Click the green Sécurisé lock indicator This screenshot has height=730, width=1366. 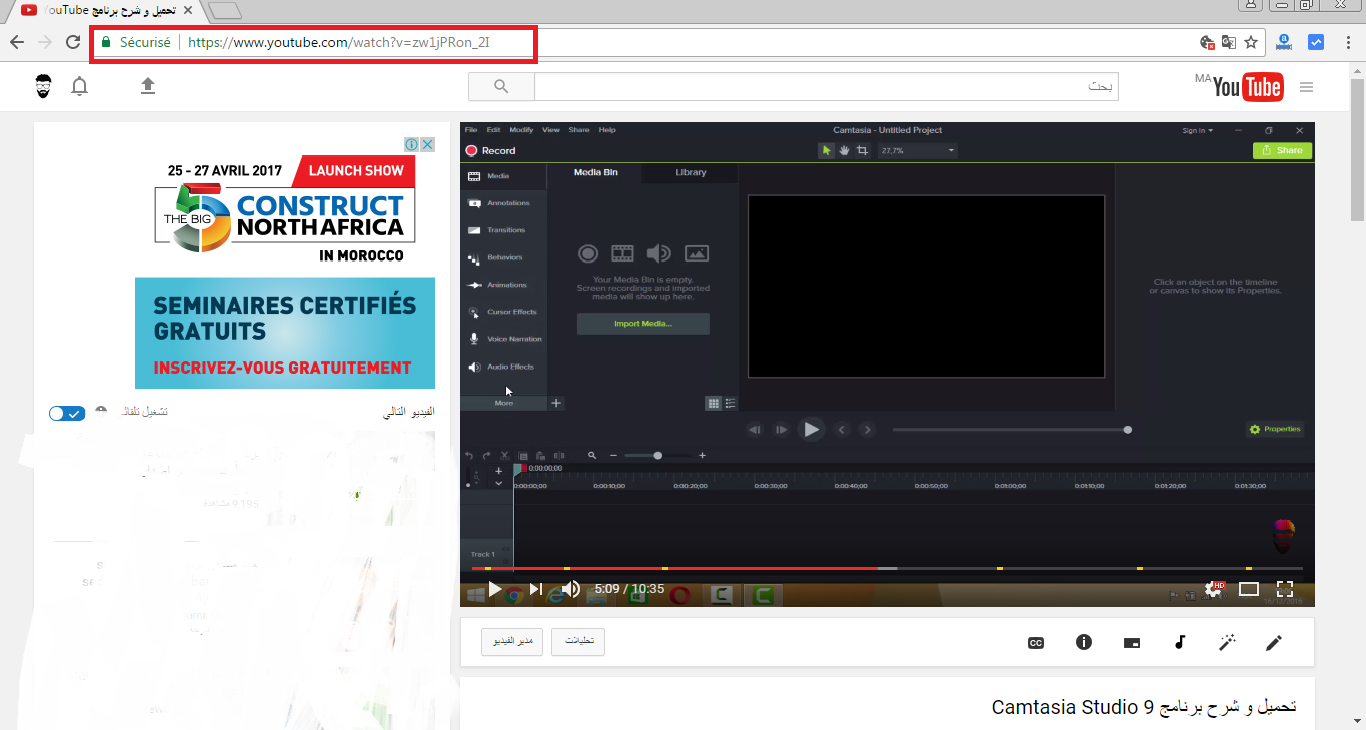(x=136, y=43)
